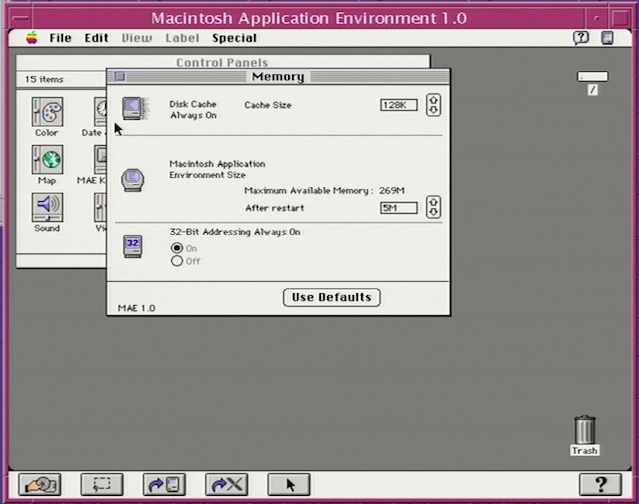This screenshot has width=639, height=504.
Task: Open the Special menu
Action: (x=234, y=38)
